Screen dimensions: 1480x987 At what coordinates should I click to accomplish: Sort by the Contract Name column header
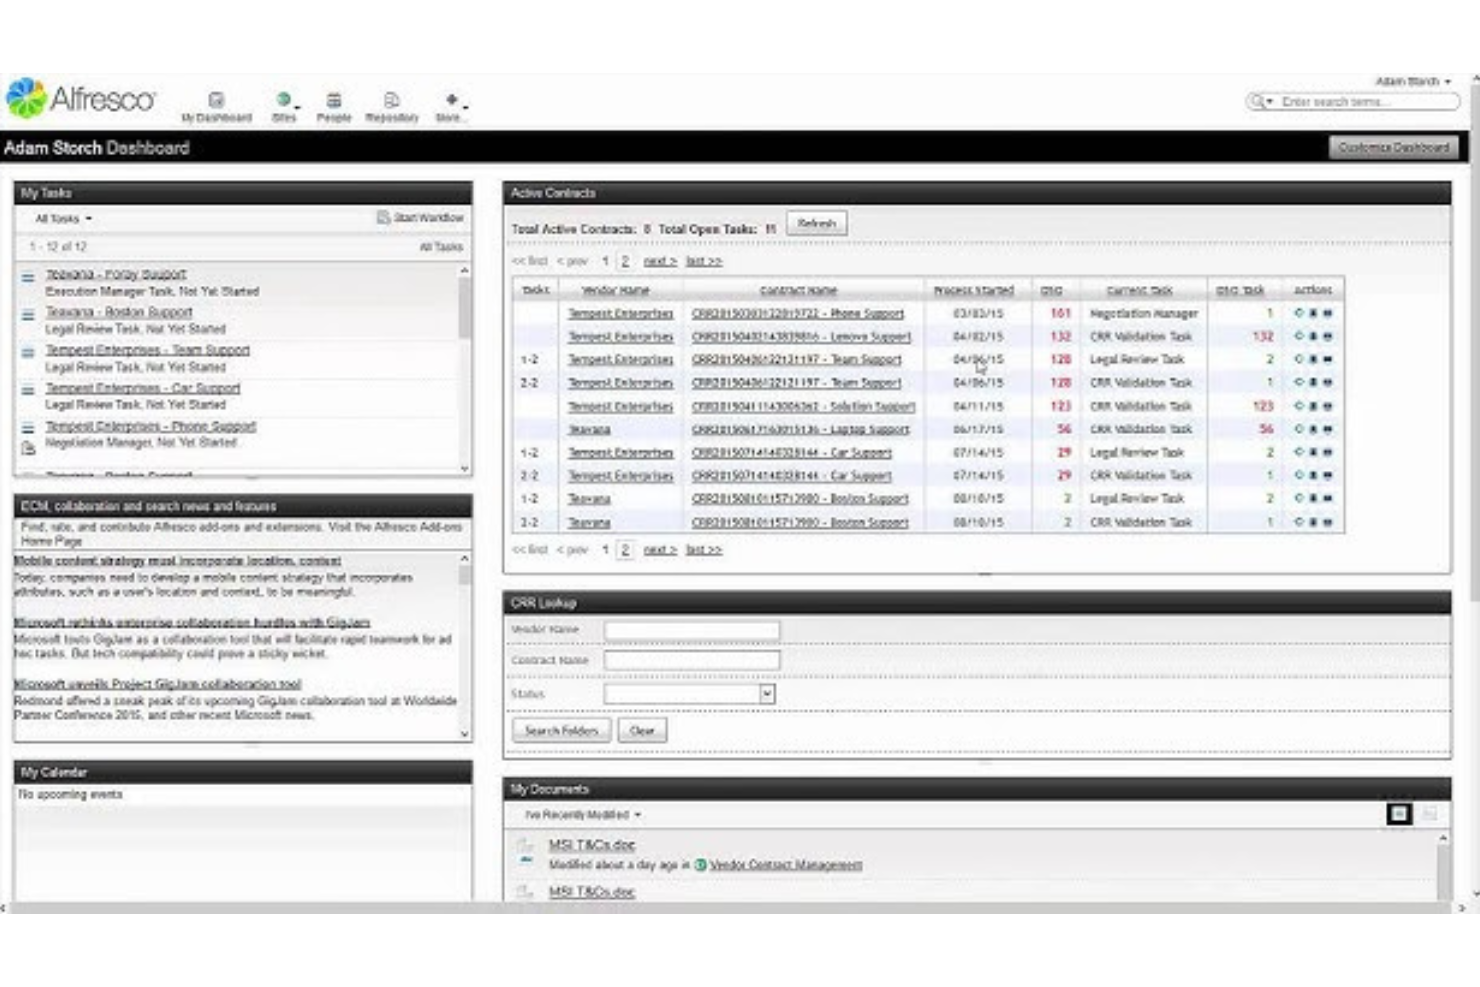[x=798, y=290]
